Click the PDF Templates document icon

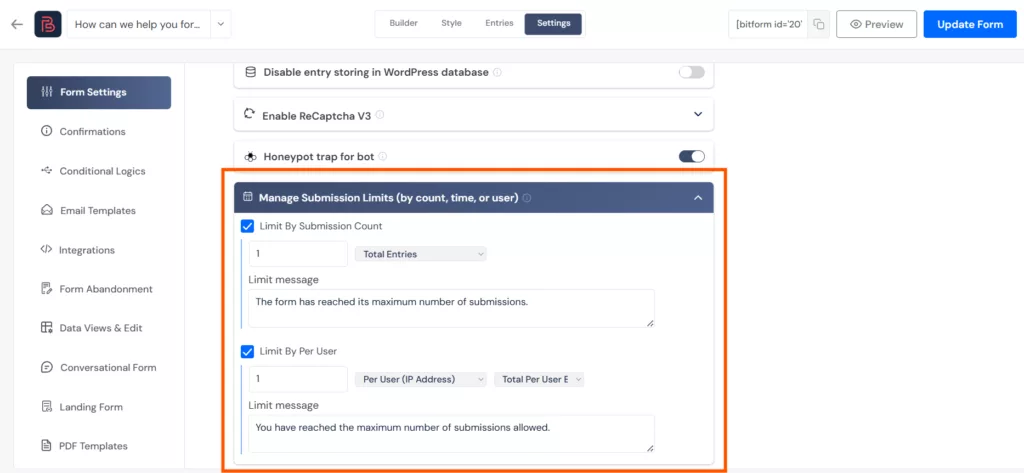(46, 446)
